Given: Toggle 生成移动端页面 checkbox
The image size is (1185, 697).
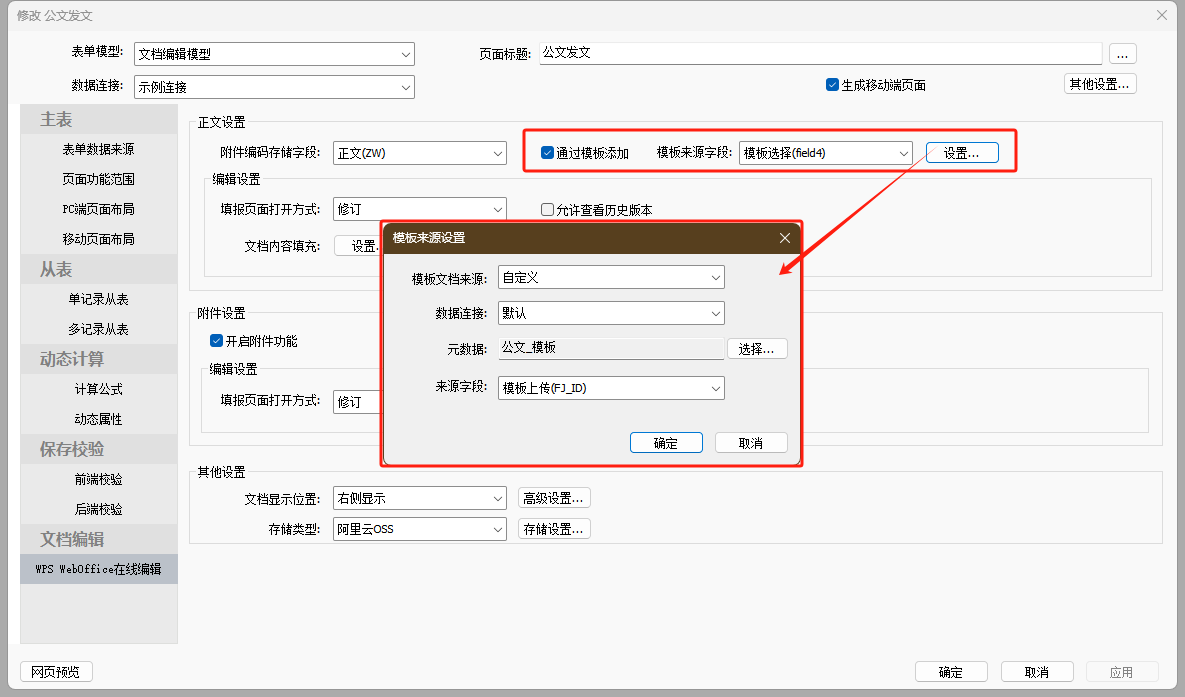Looking at the screenshot, I should point(832,85).
